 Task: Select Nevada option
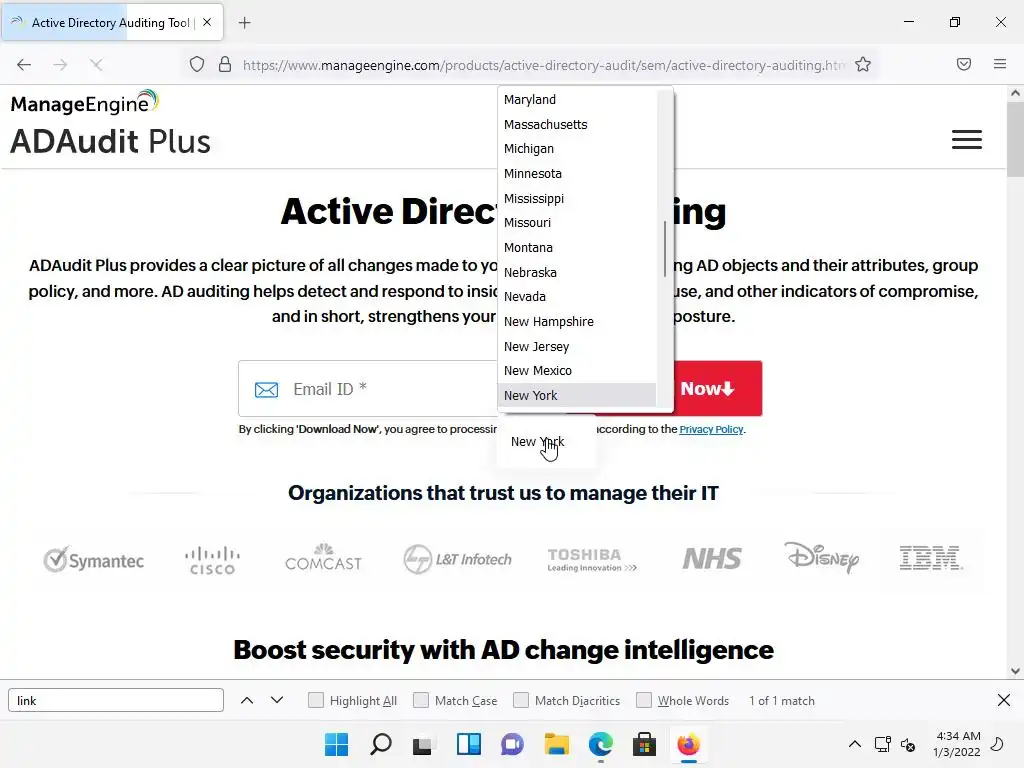point(577,296)
